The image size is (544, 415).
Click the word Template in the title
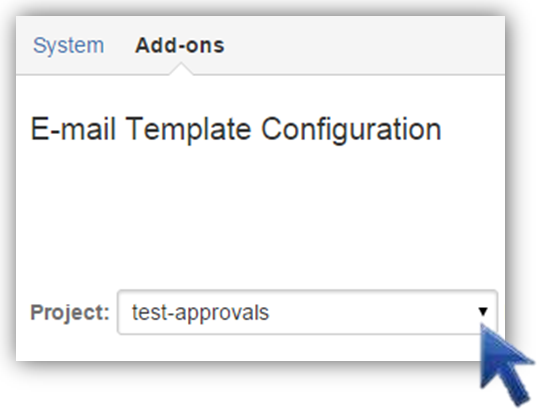(x=188, y=129)
